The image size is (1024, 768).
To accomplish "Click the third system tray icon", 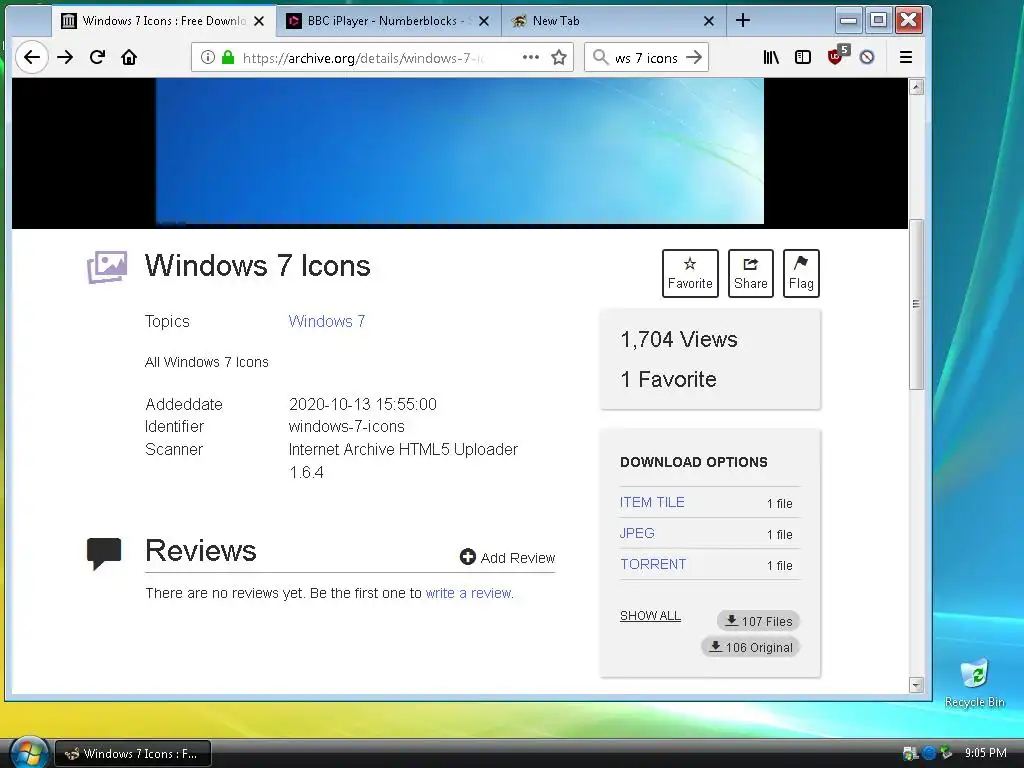I will coord(946,753).
